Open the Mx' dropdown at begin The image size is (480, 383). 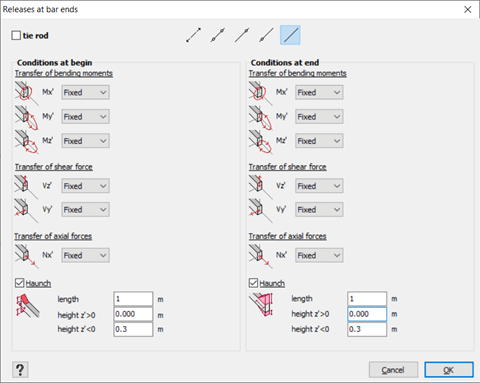(85, 92)
